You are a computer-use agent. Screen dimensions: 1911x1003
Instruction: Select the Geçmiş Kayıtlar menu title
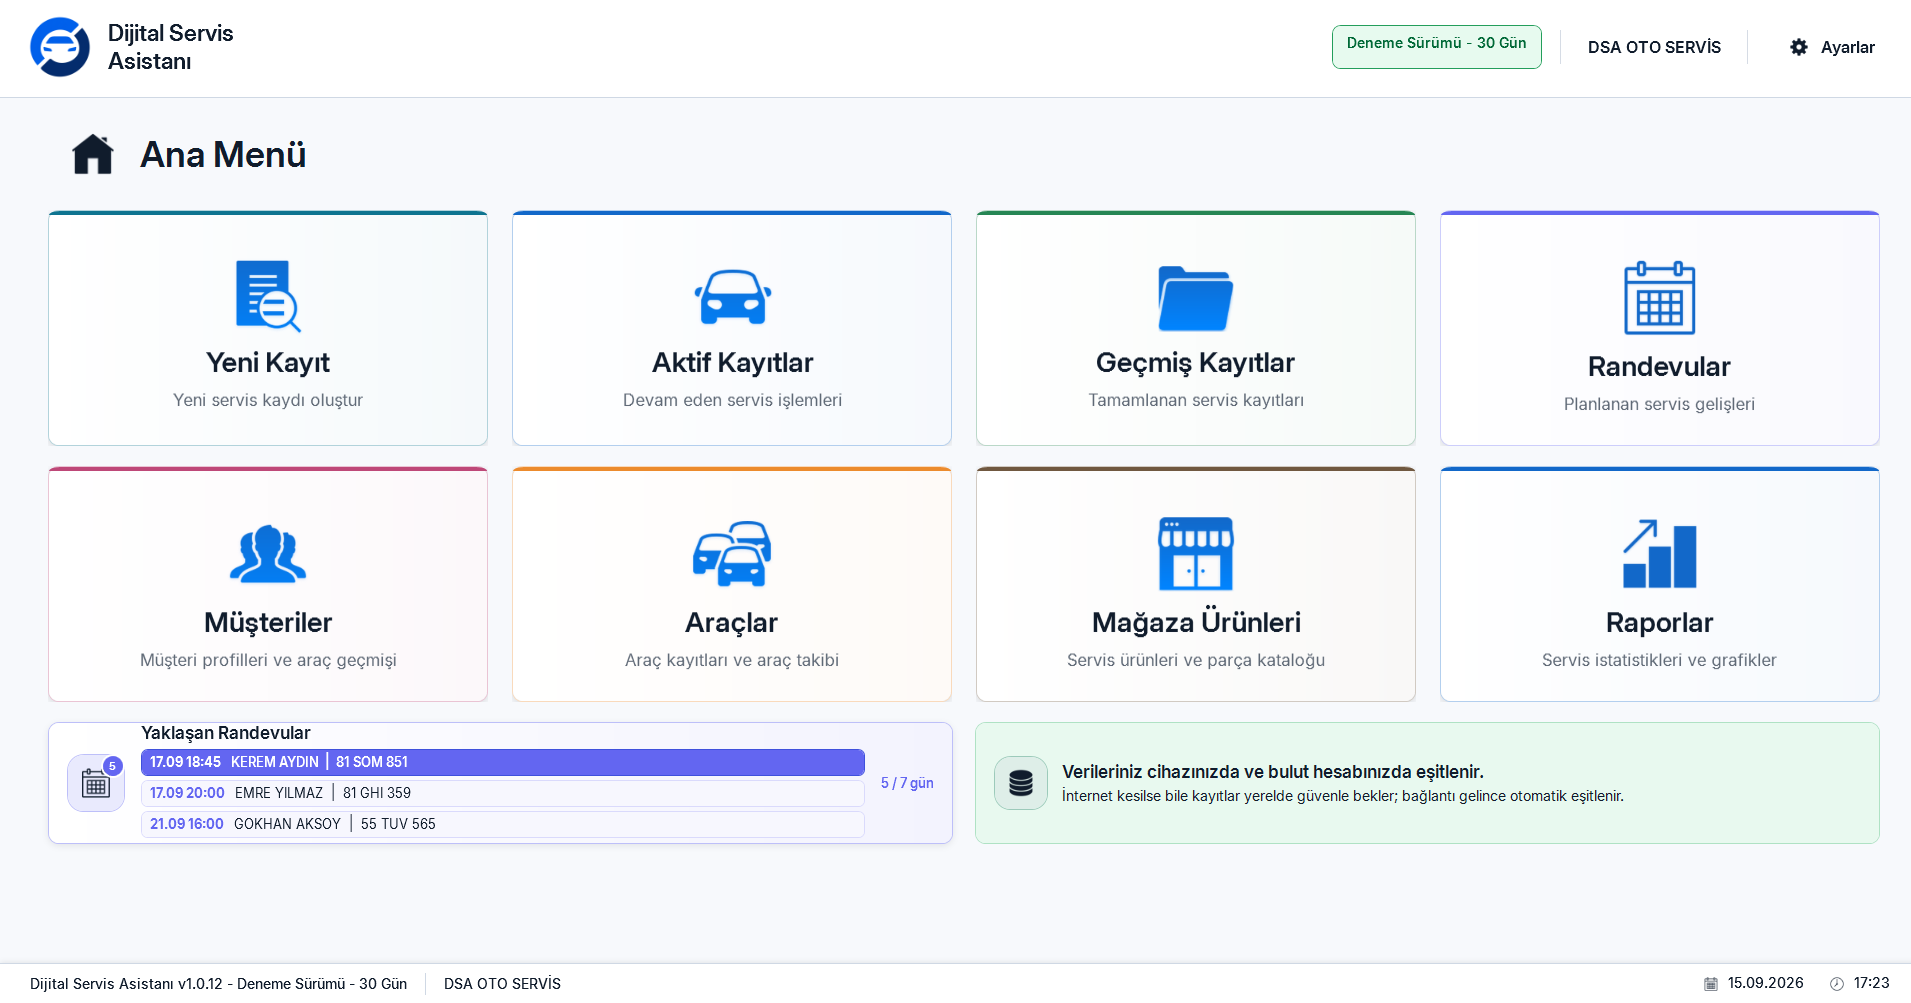1195,362
